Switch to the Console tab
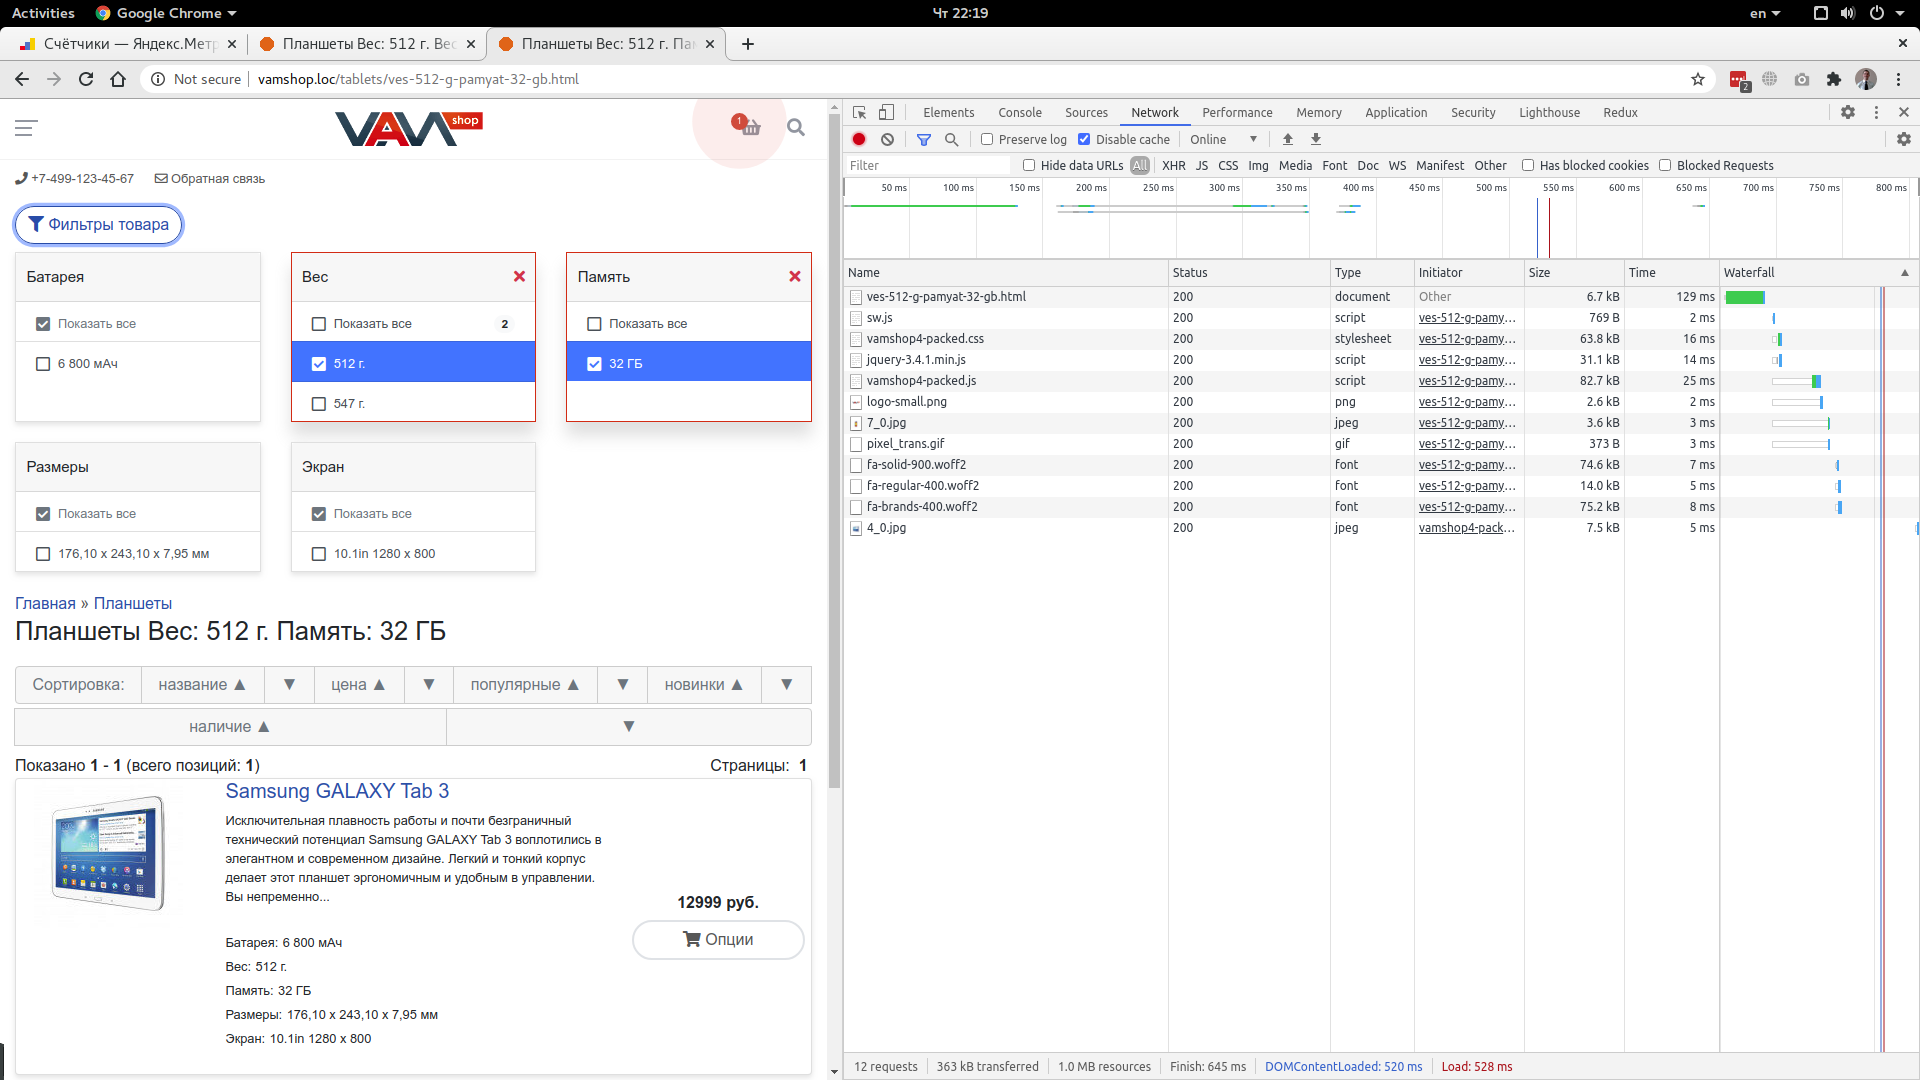The height and width of the screenshot is (1080, 1920). click(x=1020, y=112)
